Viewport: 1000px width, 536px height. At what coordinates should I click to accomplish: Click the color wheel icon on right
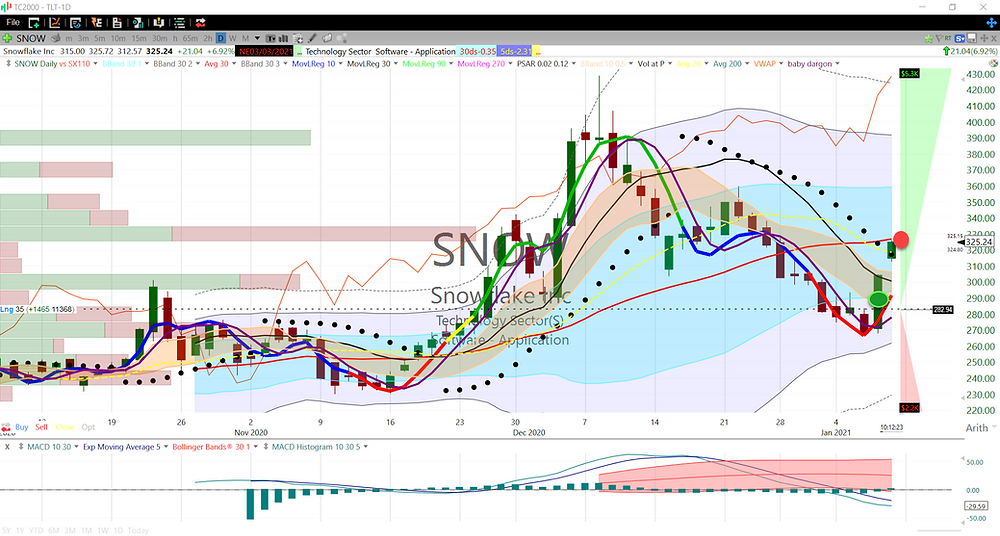pyautogui.click(x=993, y=63)
